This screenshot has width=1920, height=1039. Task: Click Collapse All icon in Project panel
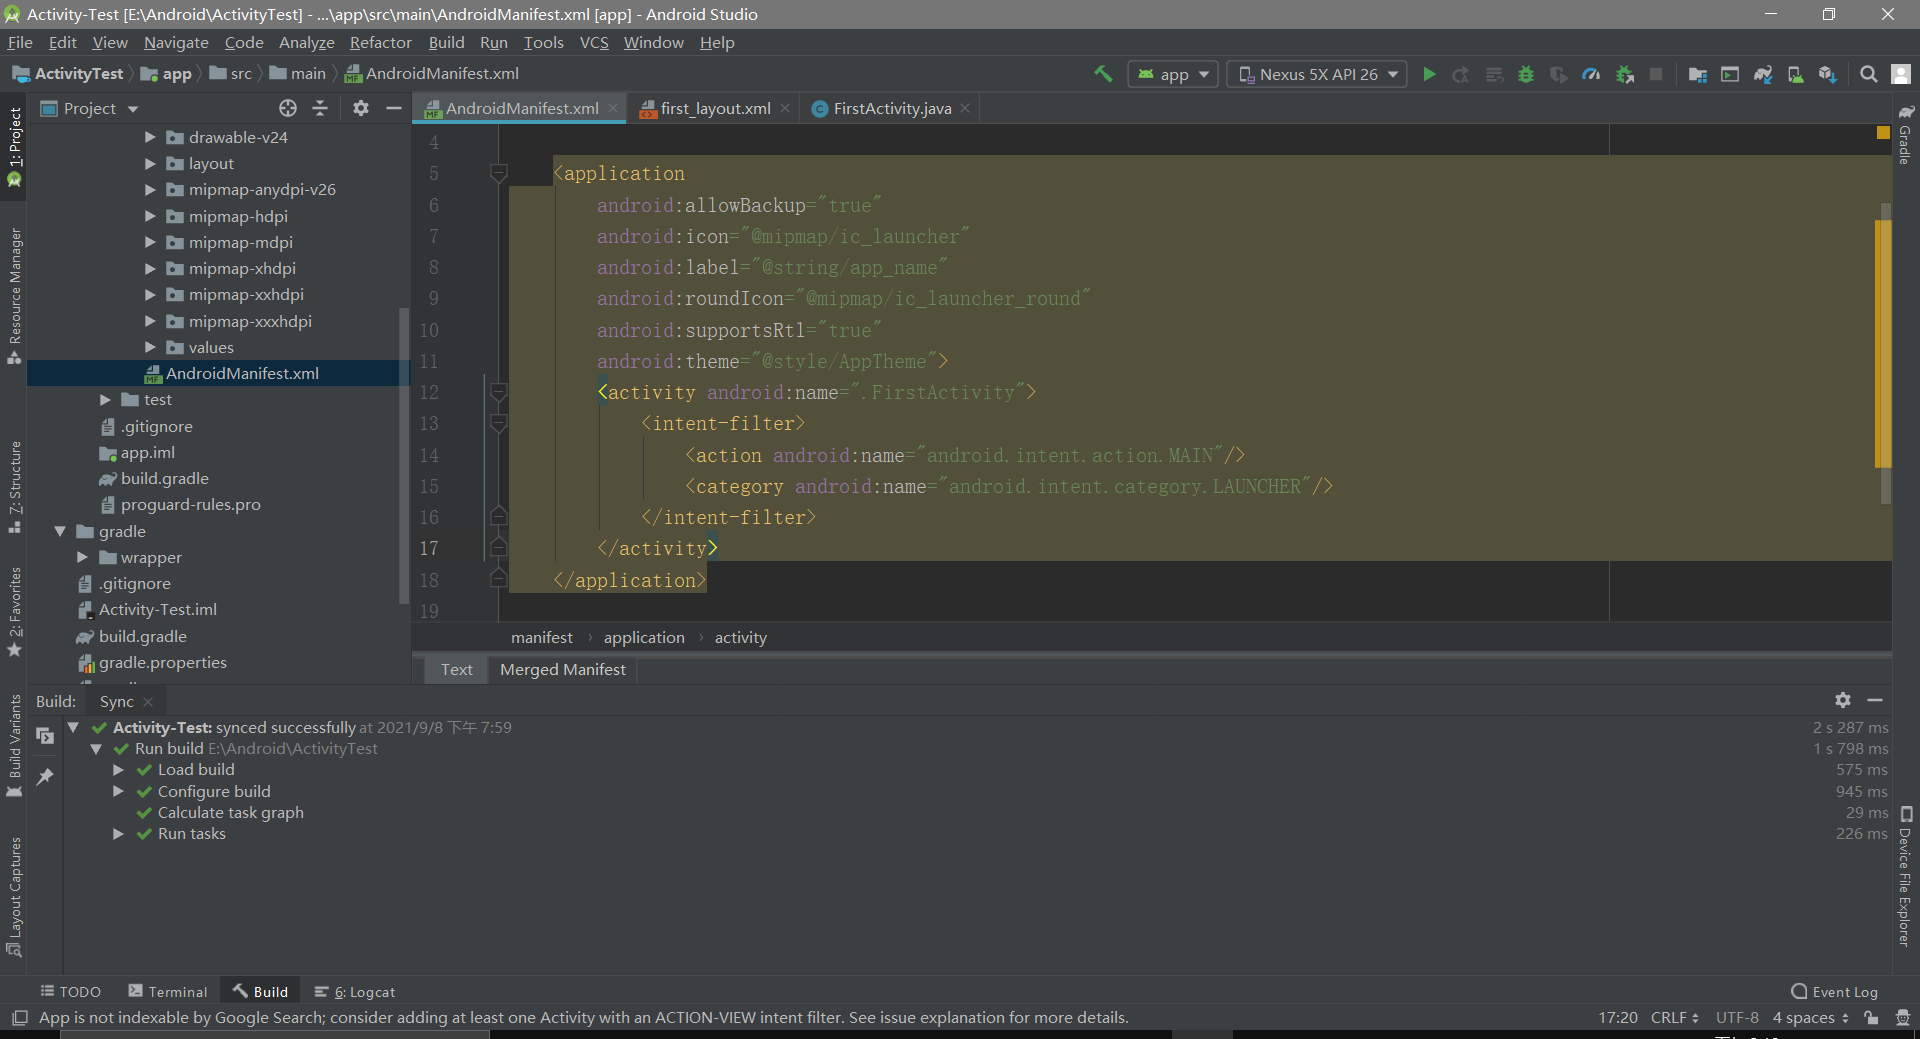[320, 108]
